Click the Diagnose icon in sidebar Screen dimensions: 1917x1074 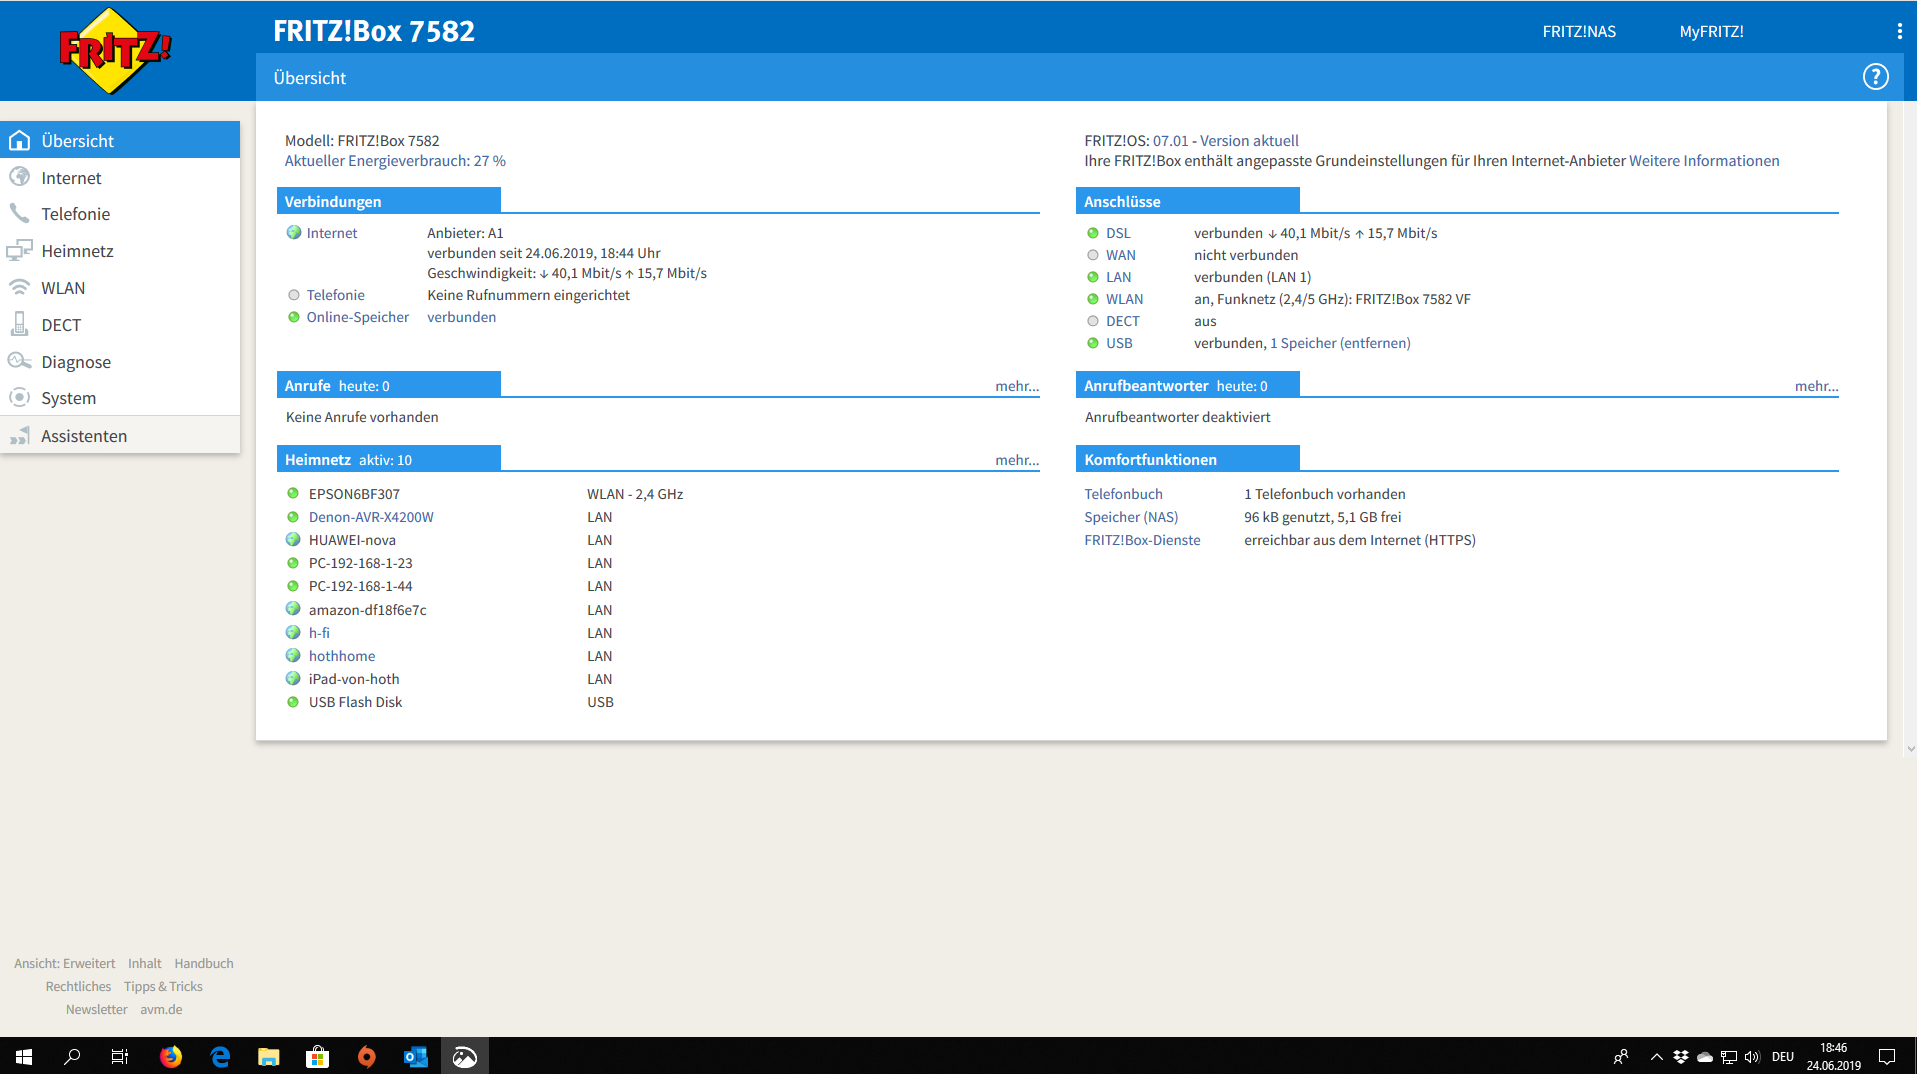tap(19, 361)
